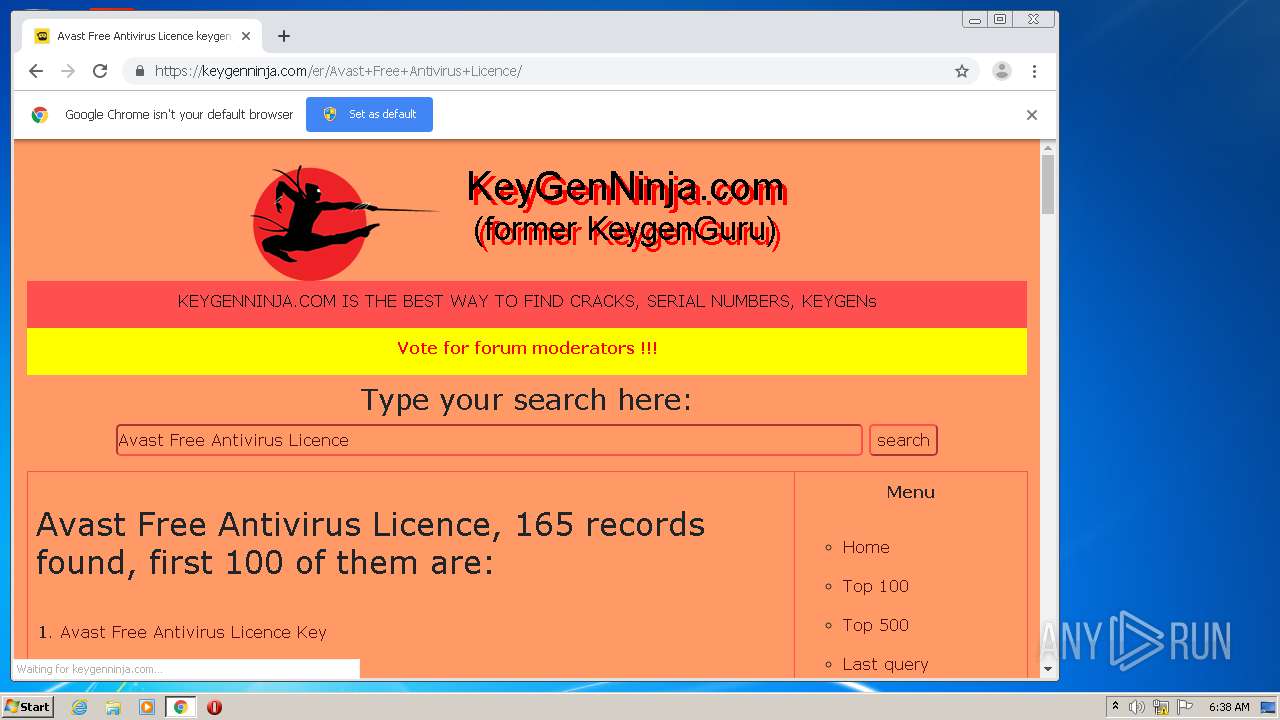The width and height of the screenshot is (1280, 720).
Task: Open the Last query menu link
Action: point(885,664)
